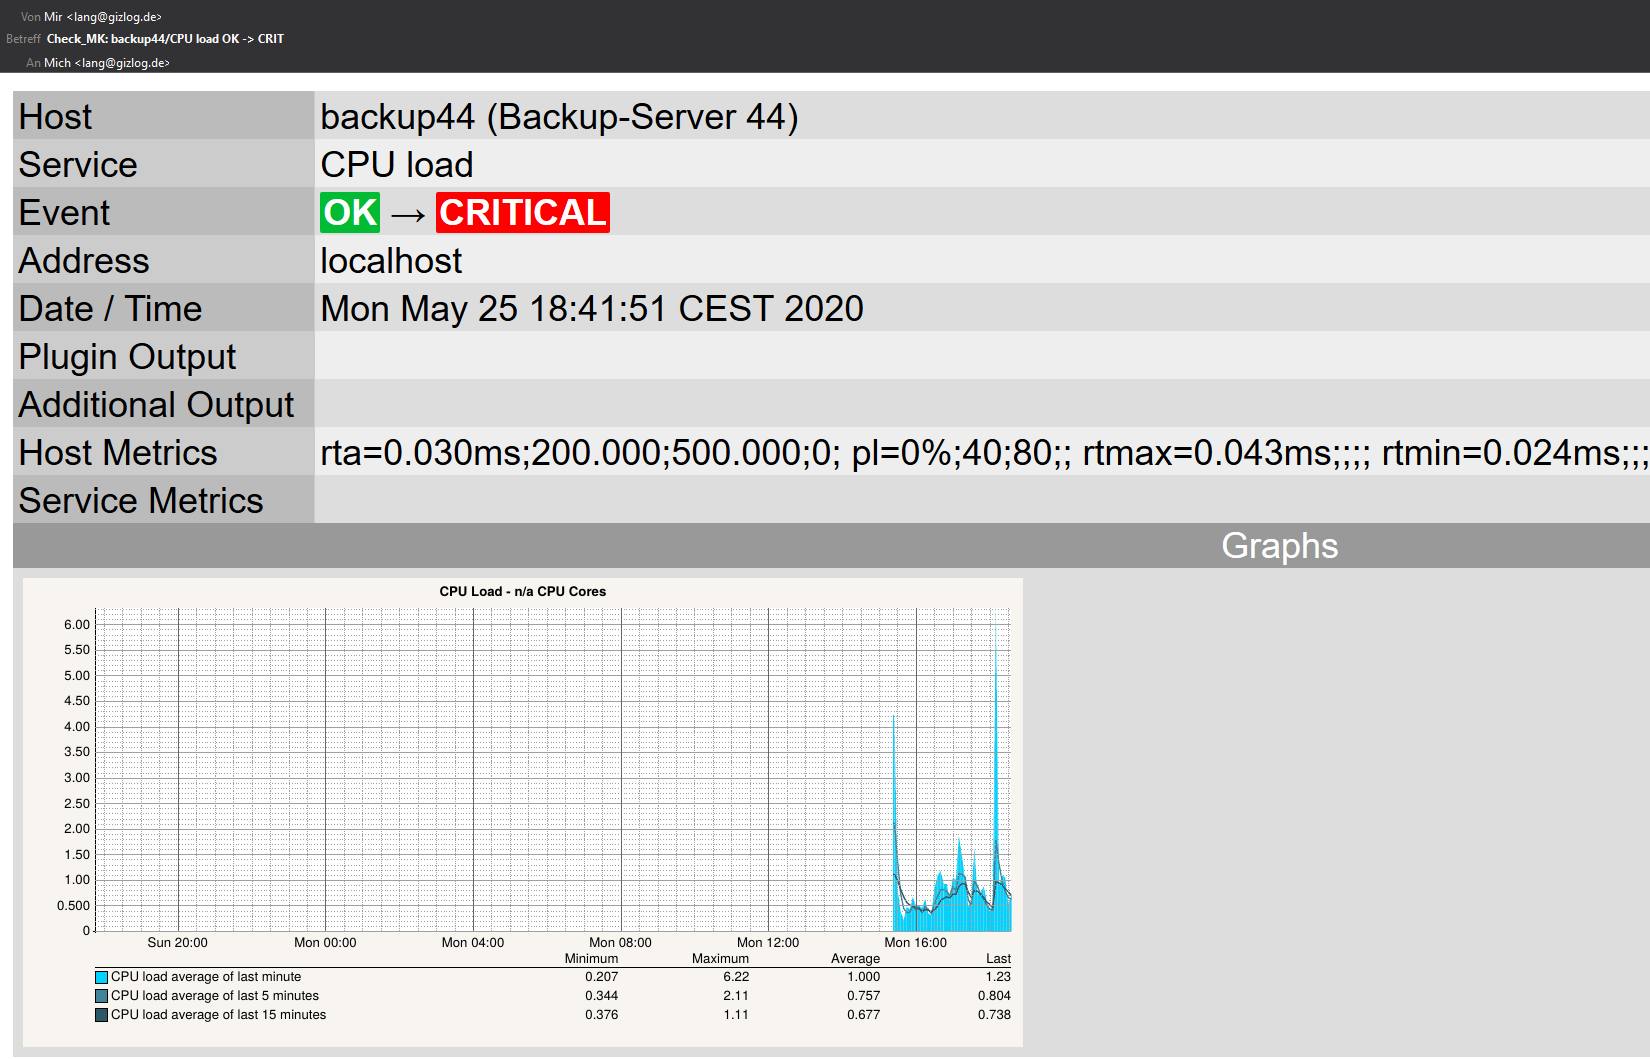Click the CPU load service value
The width and height of the screenshot is (1650, 1059).
click(397, 165)
